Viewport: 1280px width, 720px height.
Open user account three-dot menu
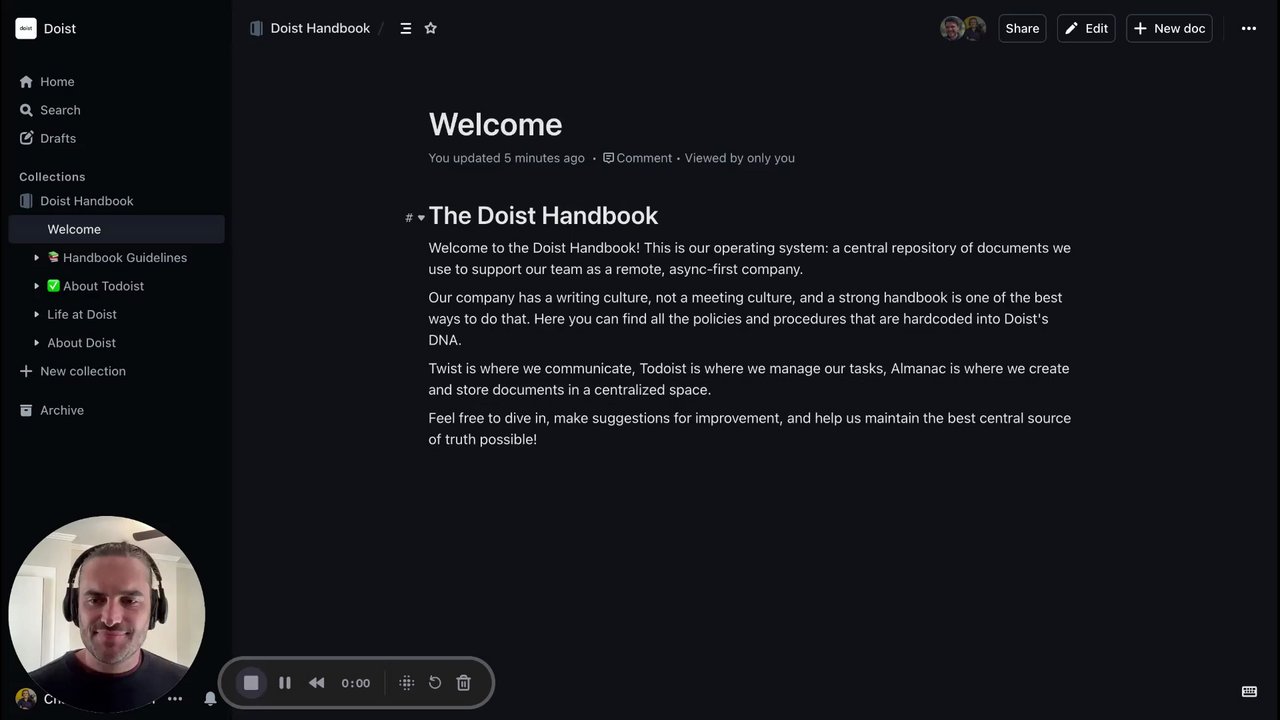(175, 699)
